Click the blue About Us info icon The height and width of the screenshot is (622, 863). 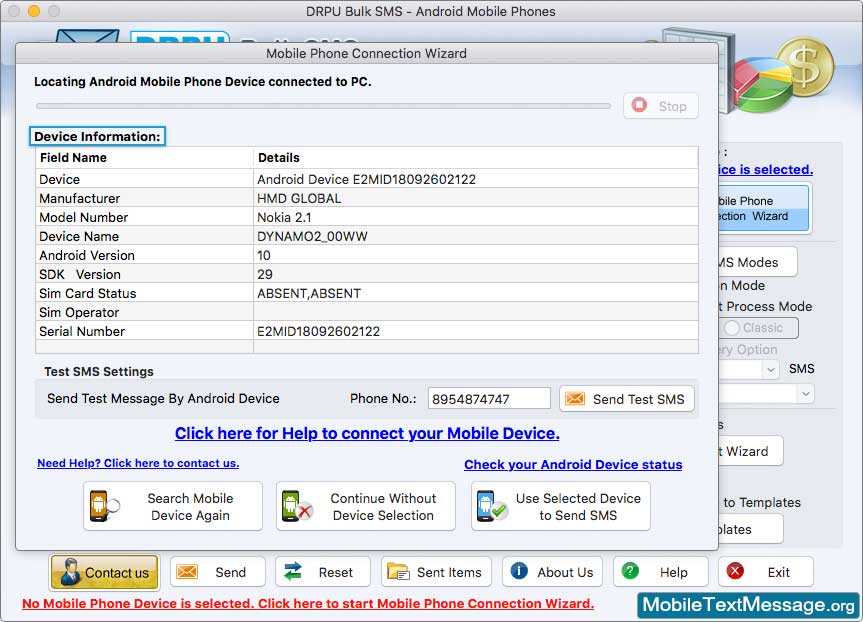click(x=519, y=571)
